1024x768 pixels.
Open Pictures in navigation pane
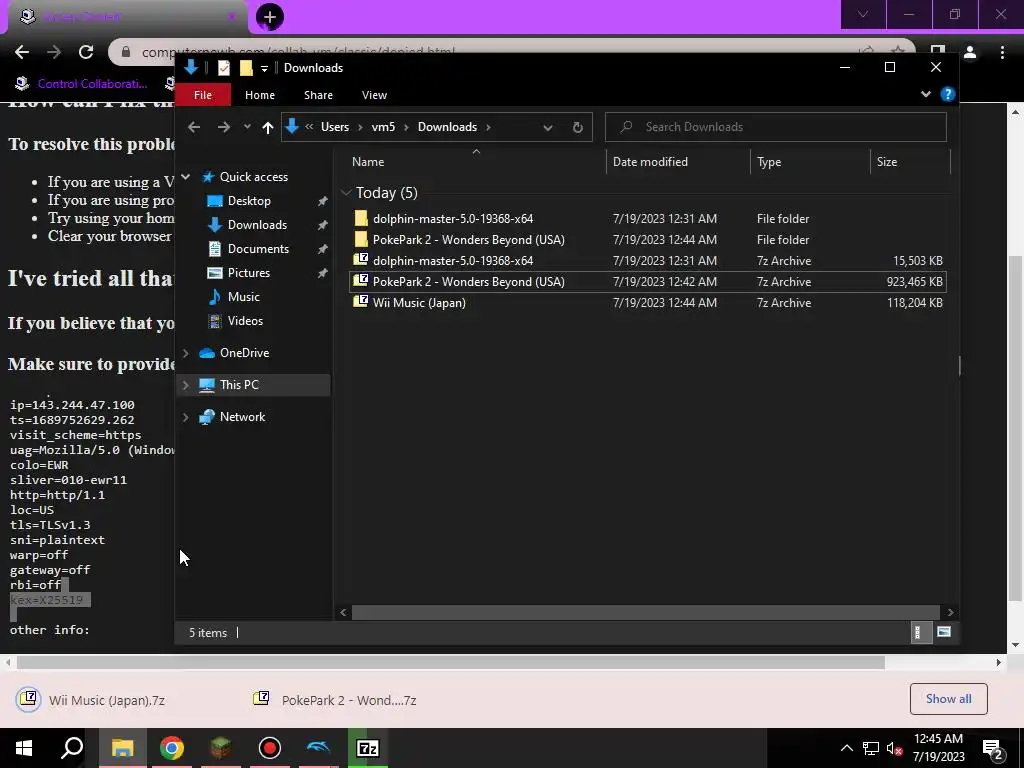tap(248, 272)
